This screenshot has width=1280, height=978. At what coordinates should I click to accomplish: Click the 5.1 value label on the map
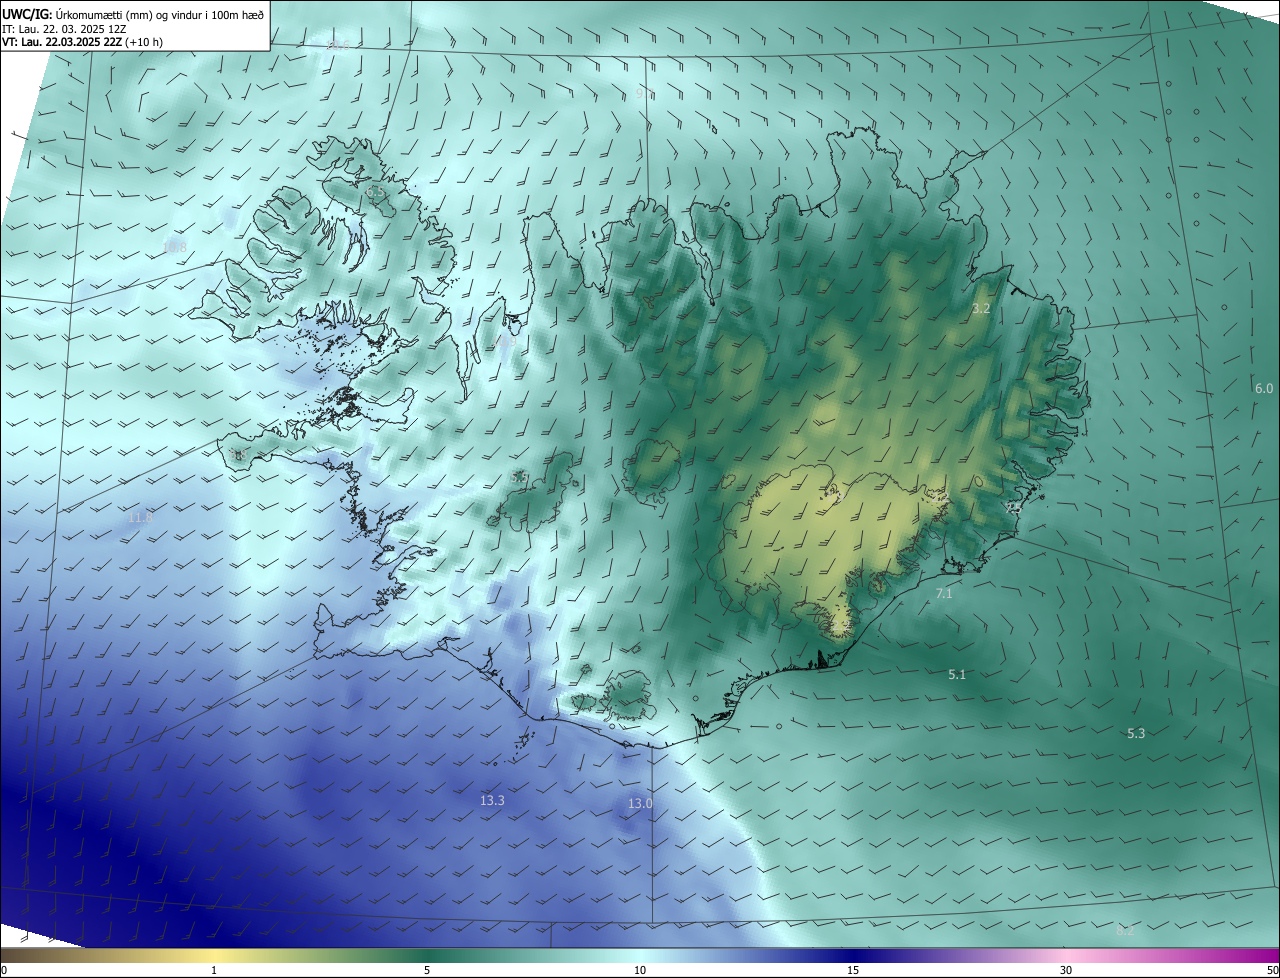click(x=957, y=675)
